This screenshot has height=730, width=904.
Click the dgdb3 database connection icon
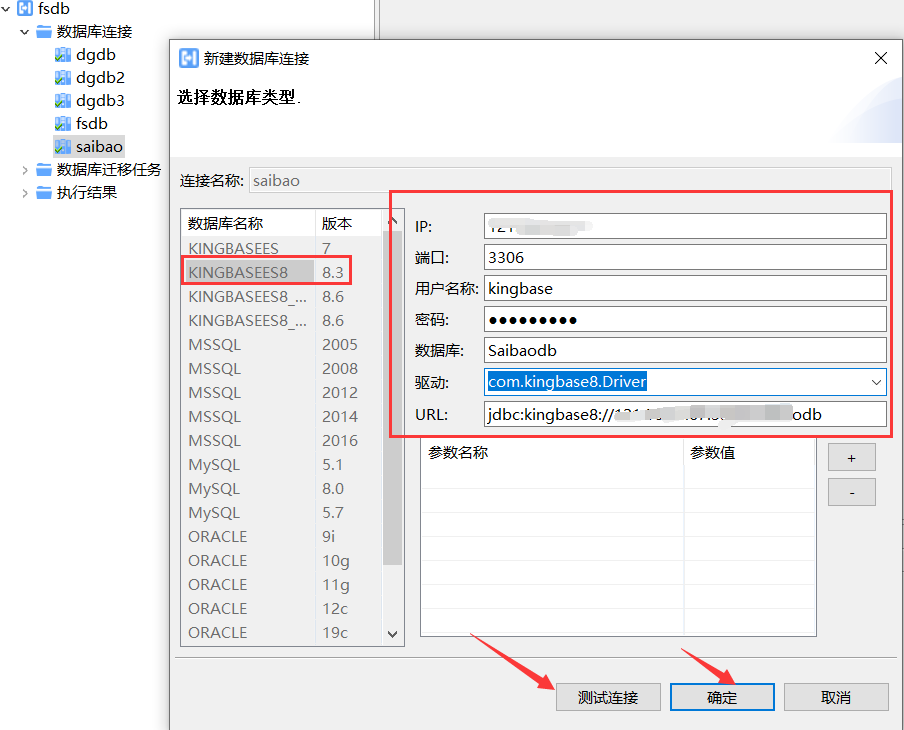tap(62, 100)
